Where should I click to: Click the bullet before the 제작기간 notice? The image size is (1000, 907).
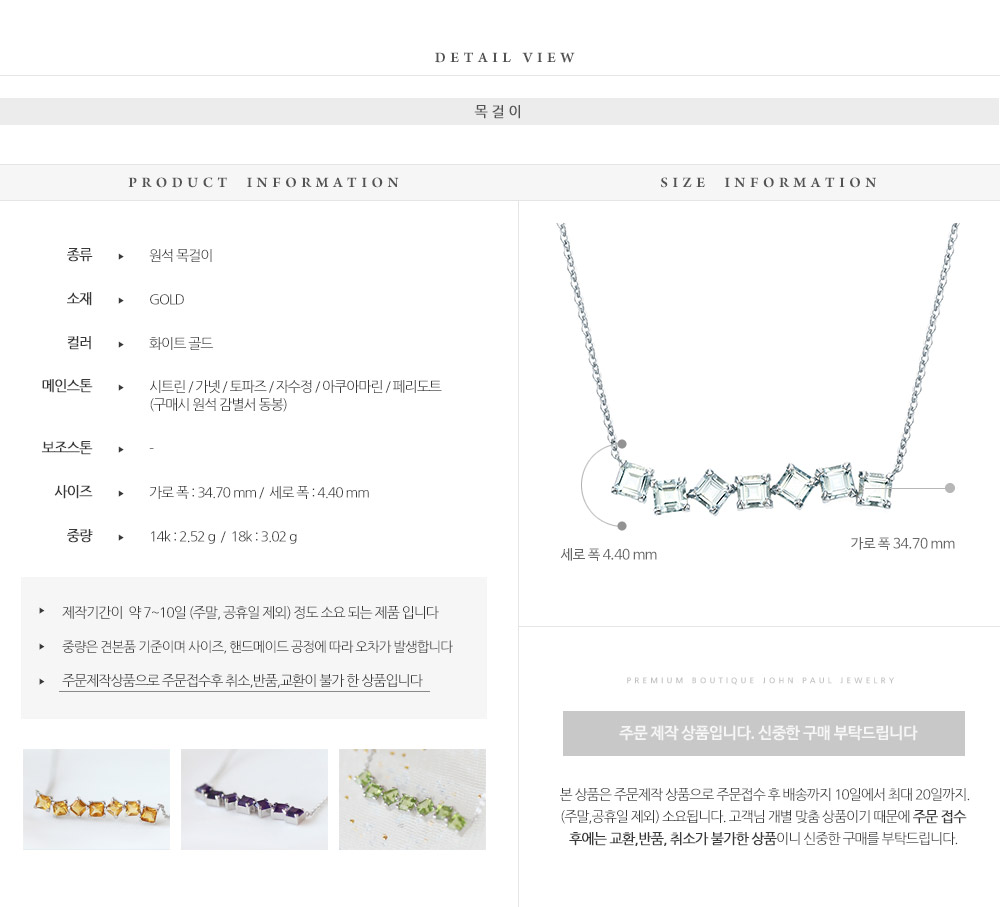point(41,611)
